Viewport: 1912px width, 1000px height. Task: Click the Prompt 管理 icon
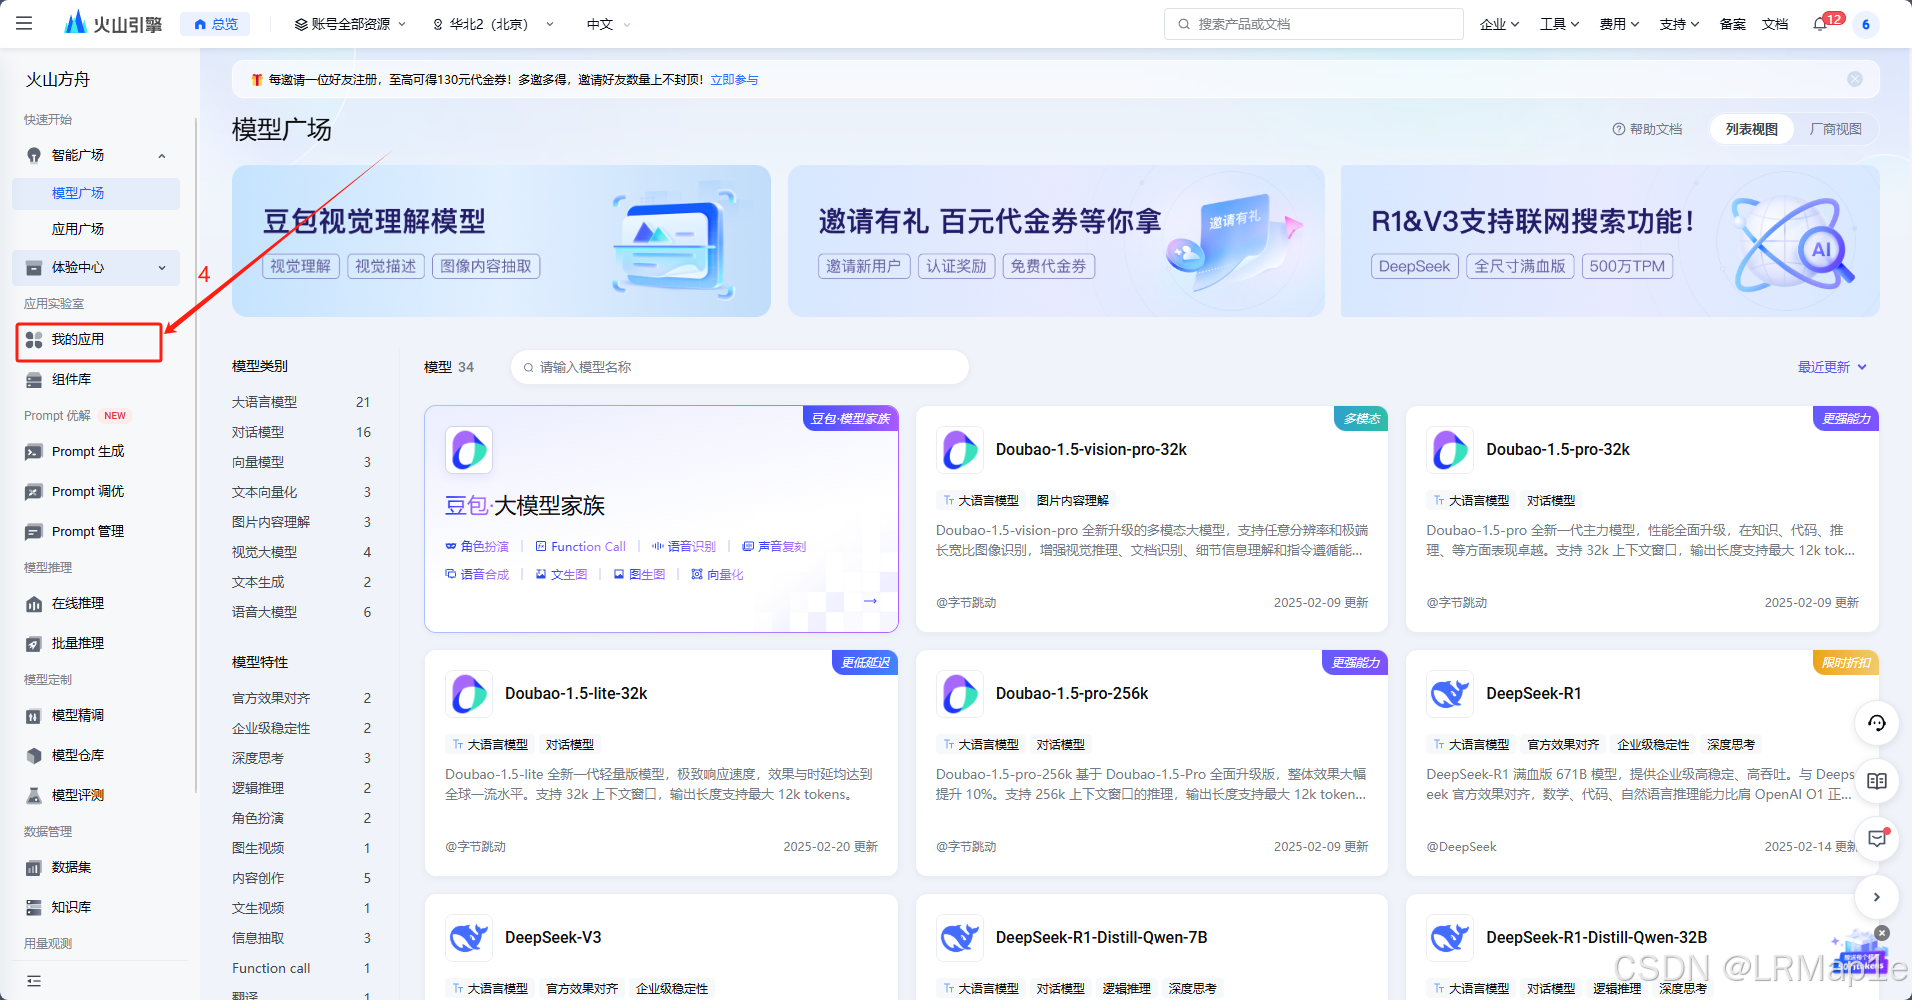click(x=34, y=532)
